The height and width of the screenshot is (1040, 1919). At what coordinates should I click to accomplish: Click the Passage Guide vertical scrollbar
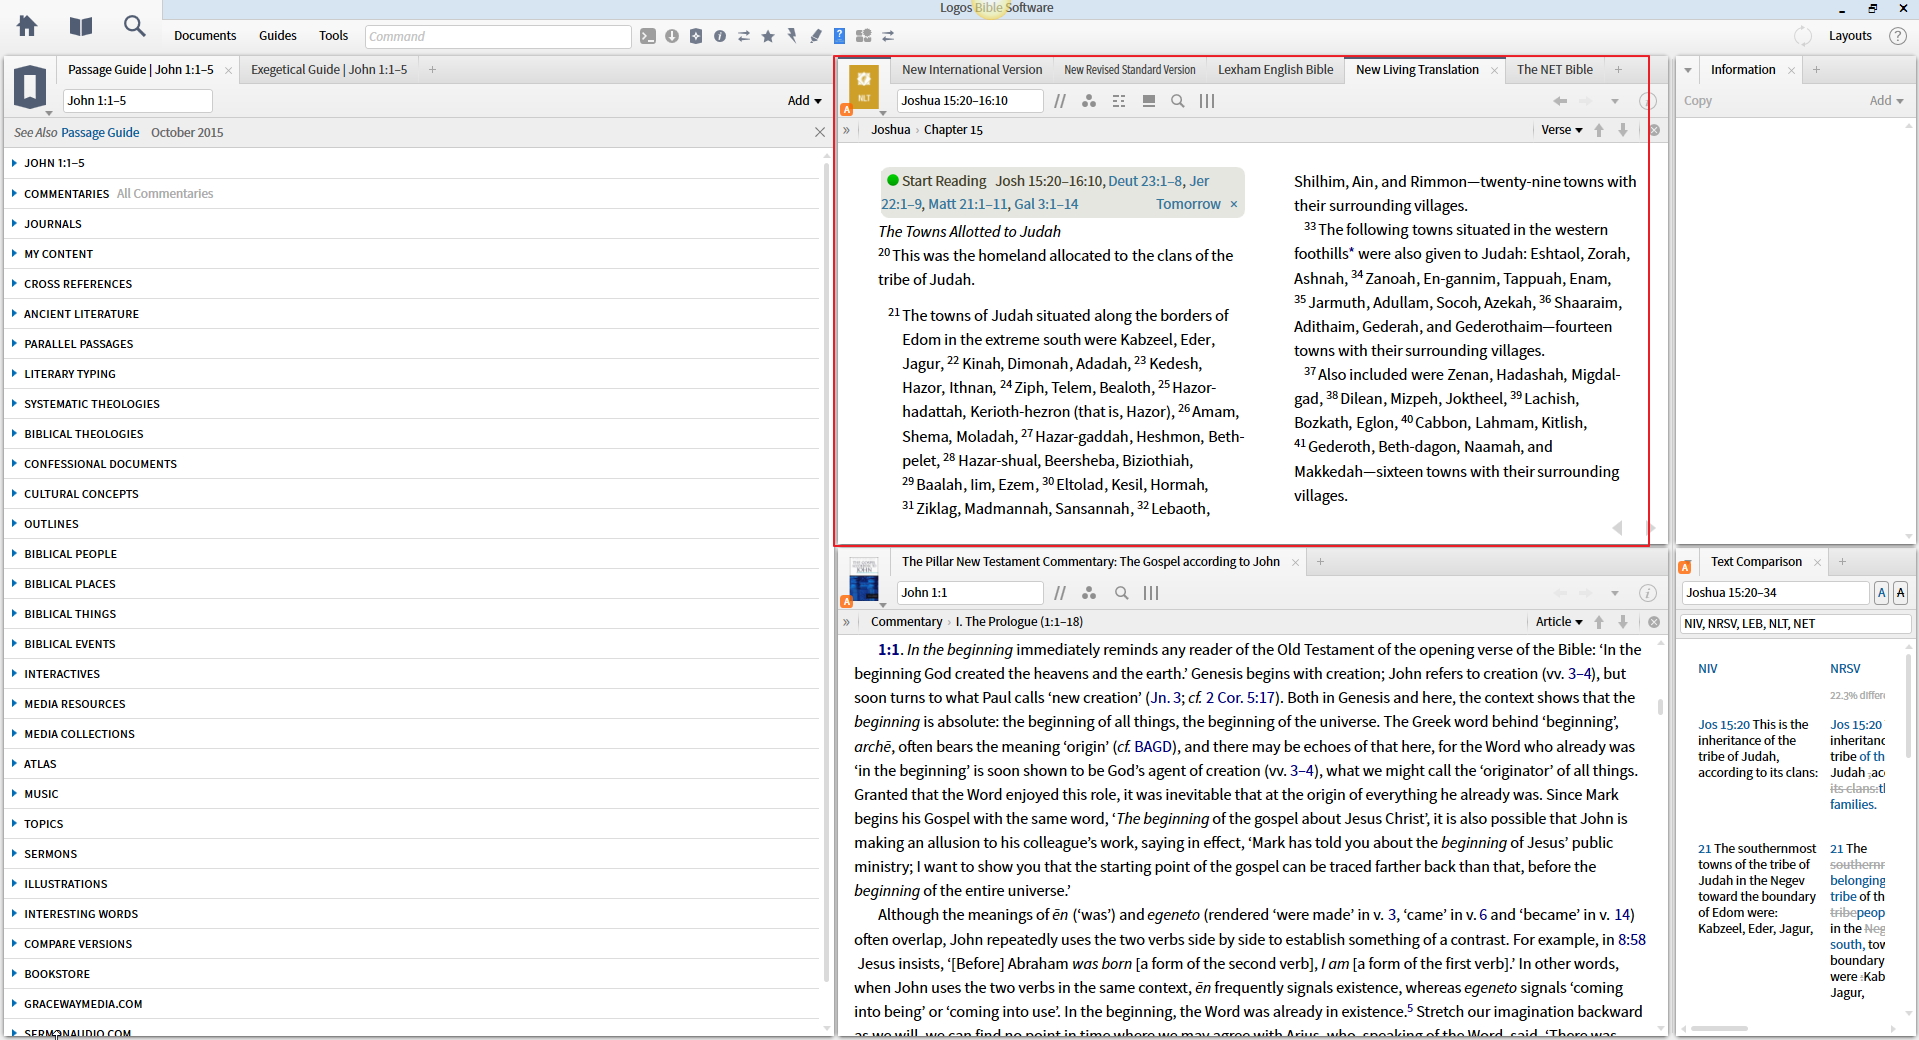[x=826, y=570]
